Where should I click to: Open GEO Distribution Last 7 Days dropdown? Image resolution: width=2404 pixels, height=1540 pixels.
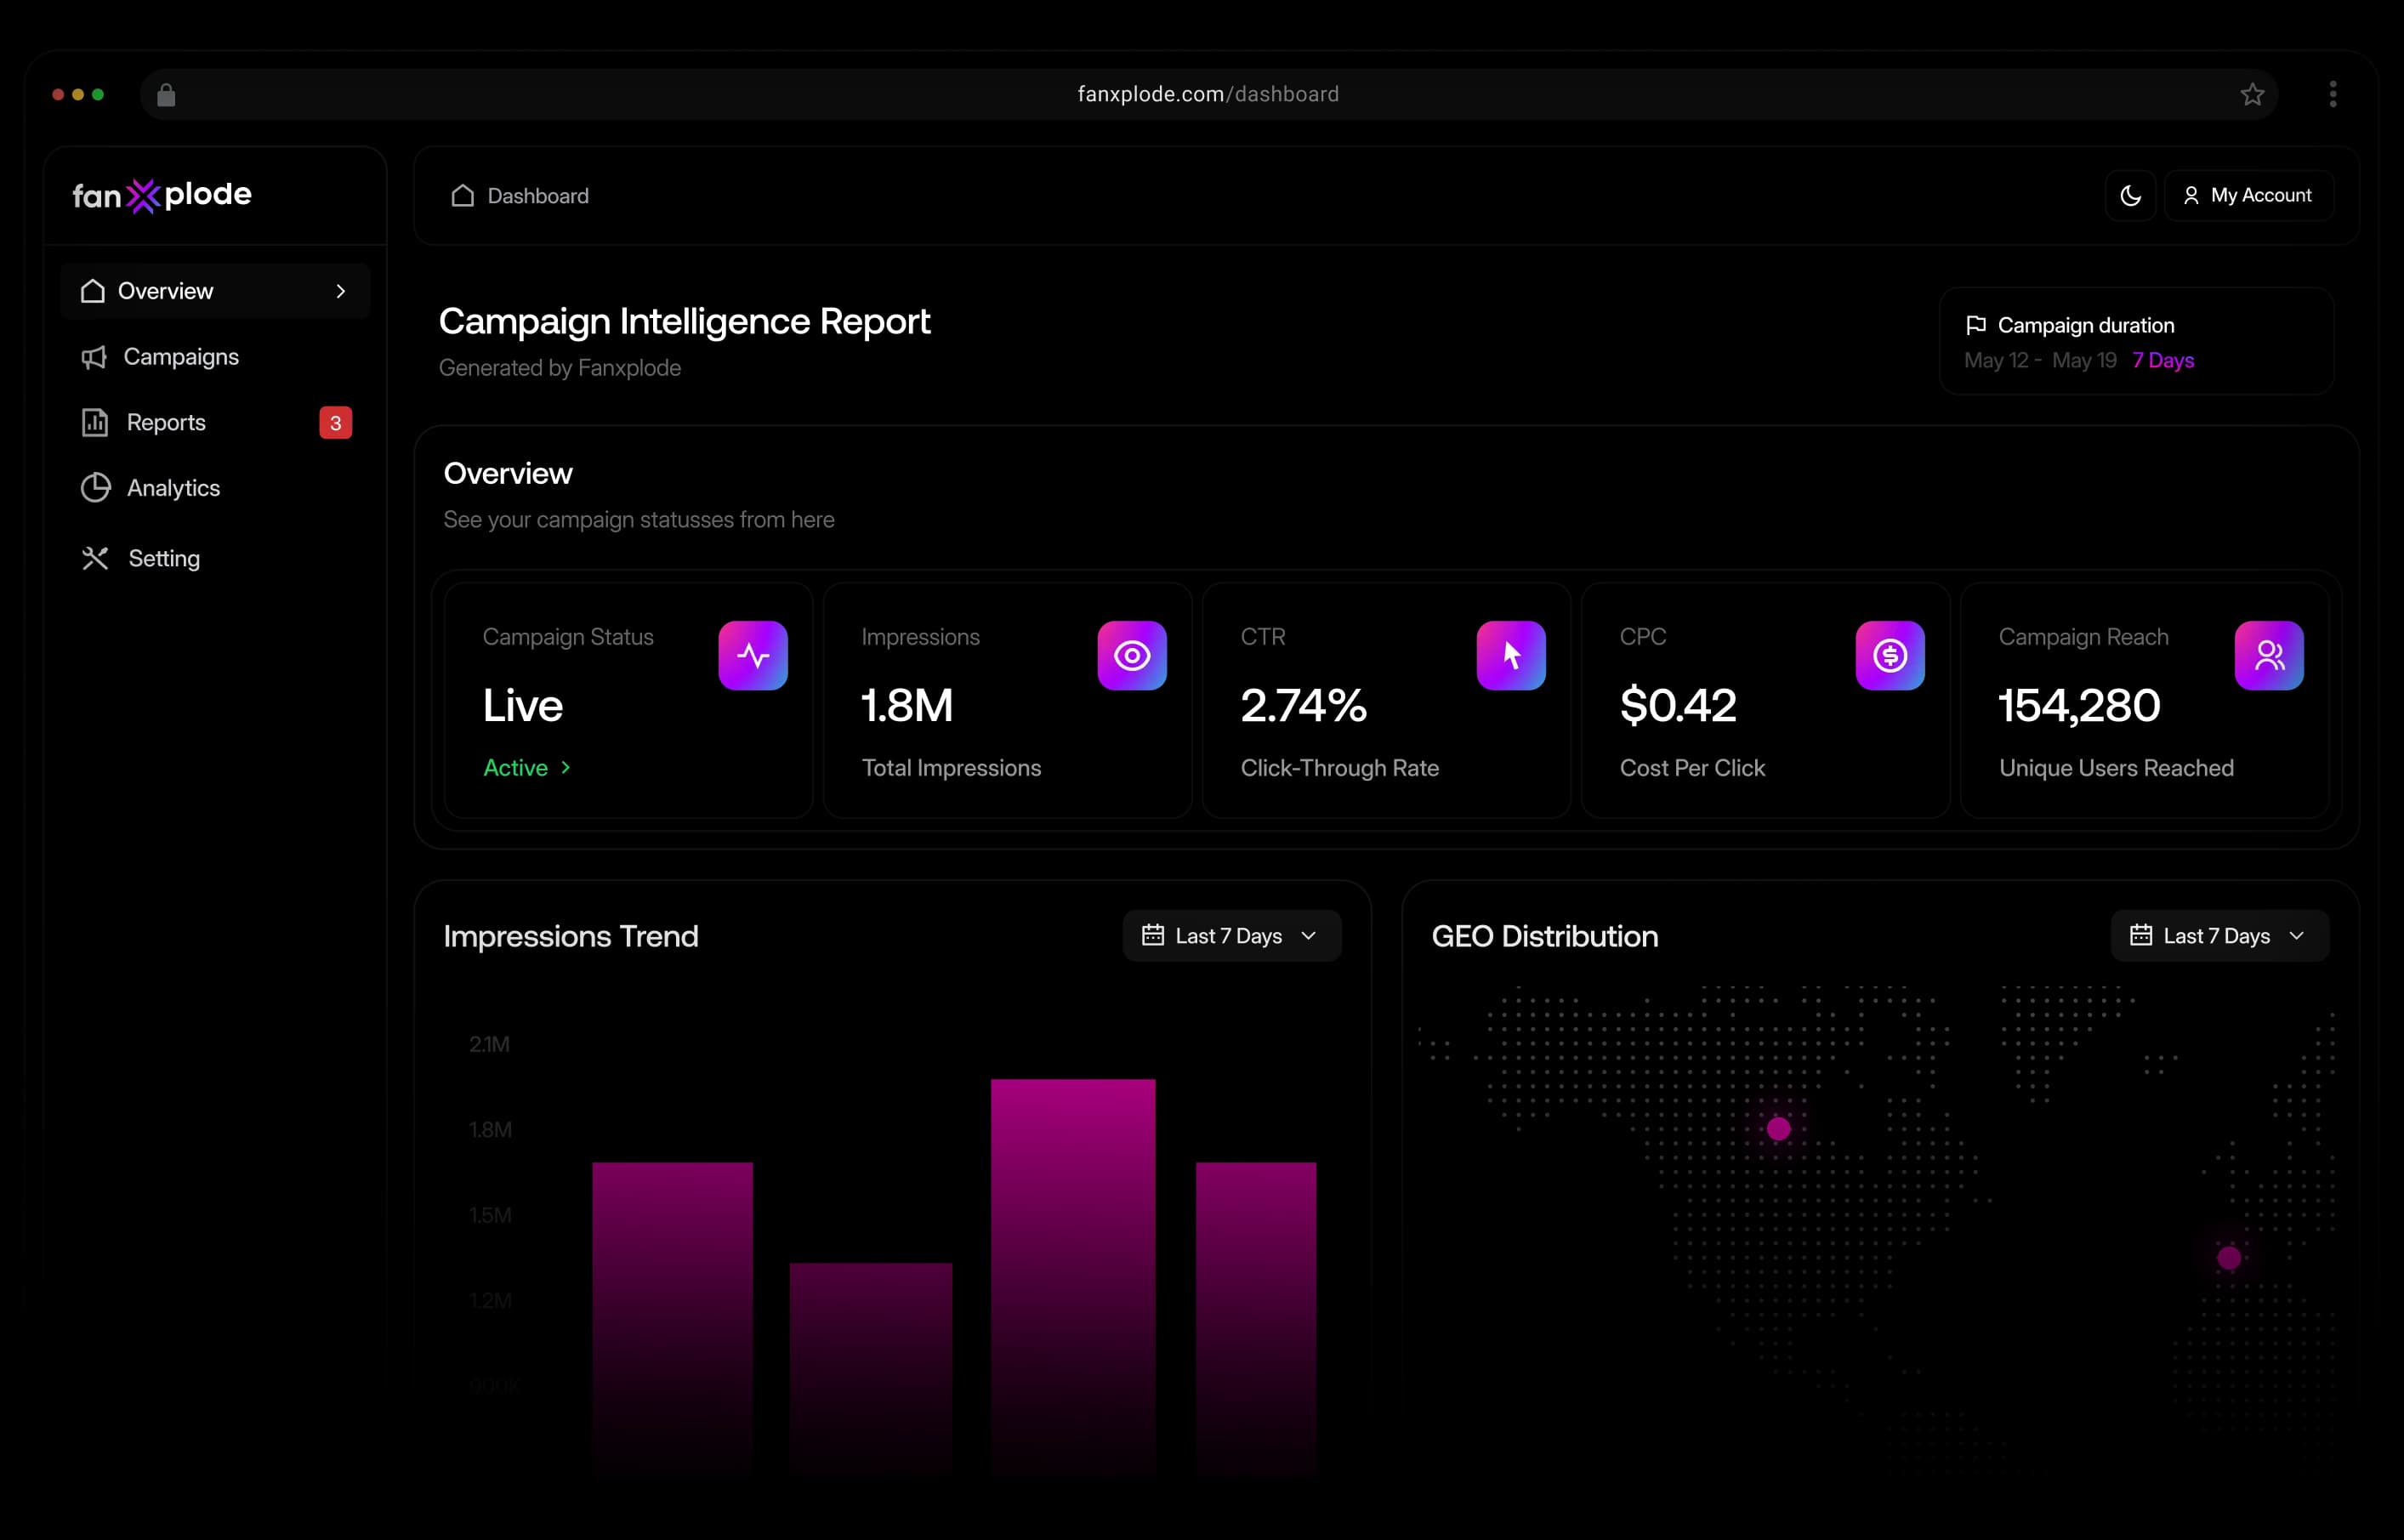tap(2220, 935)
